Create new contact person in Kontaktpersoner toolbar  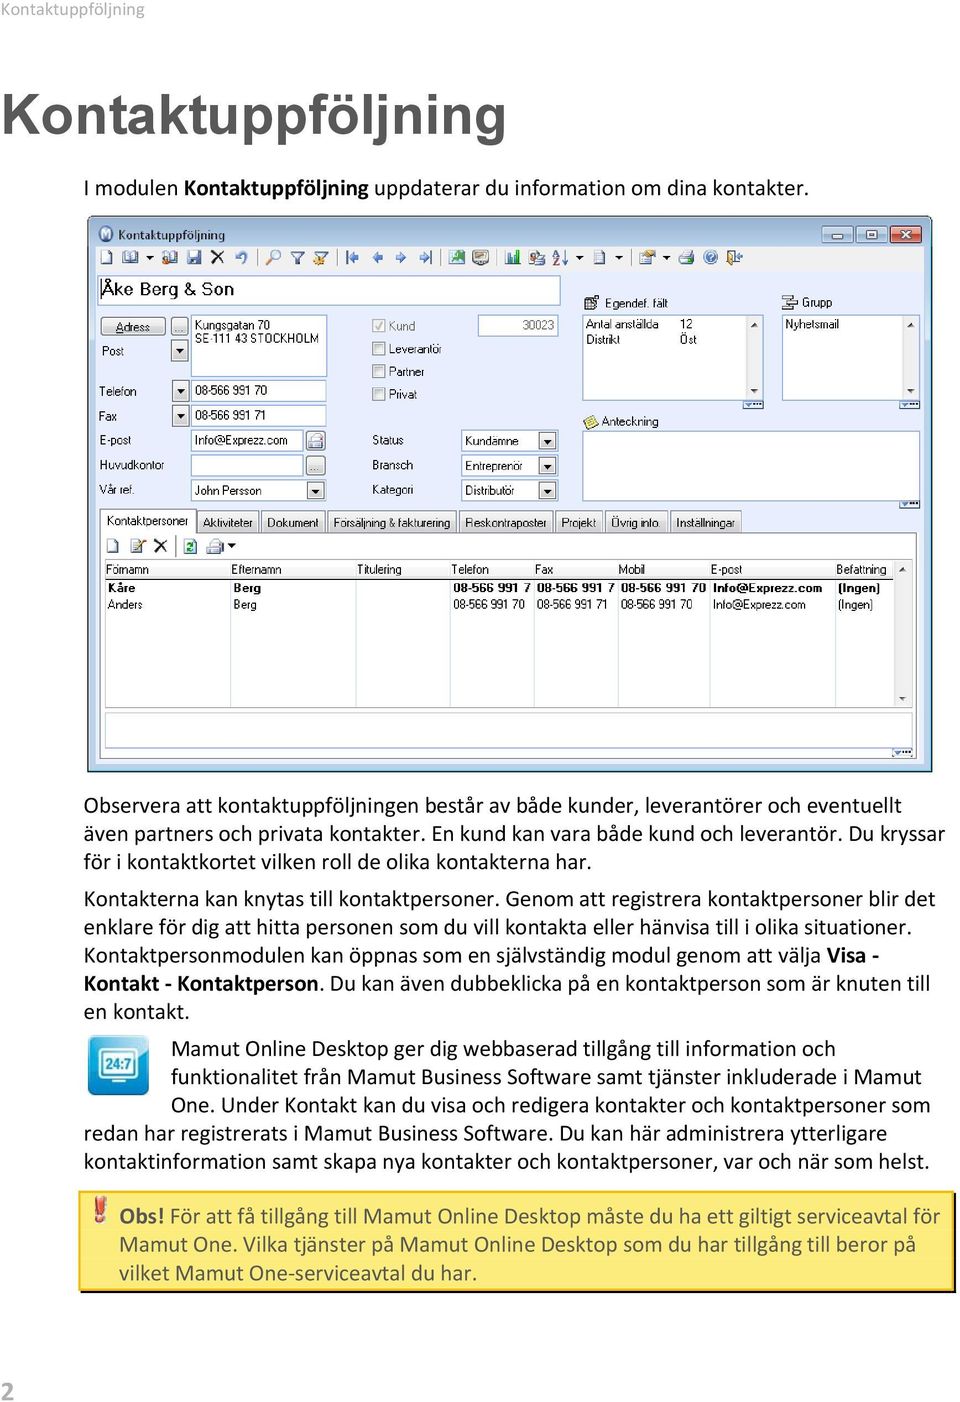(113, 546)
